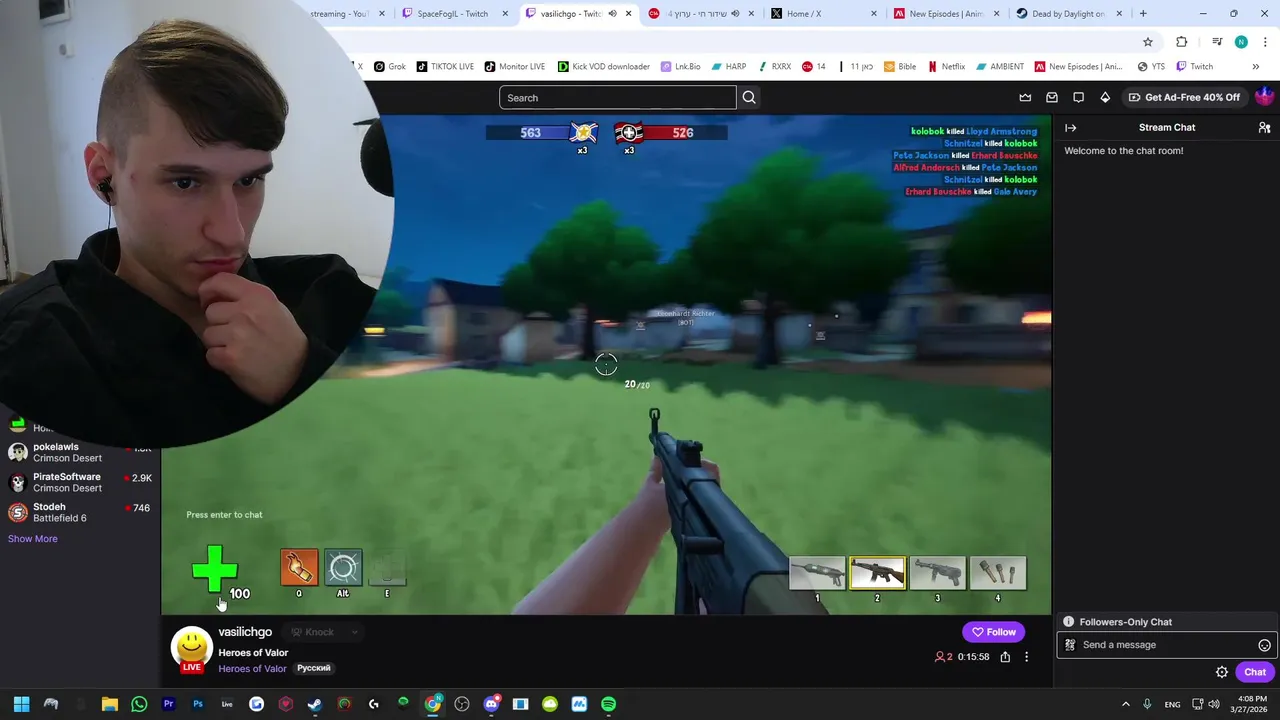Image resolution: width=1280 pixels, height=720 pixels.
Task: Open the Netflix bookmark
Action: pos(946,67)
